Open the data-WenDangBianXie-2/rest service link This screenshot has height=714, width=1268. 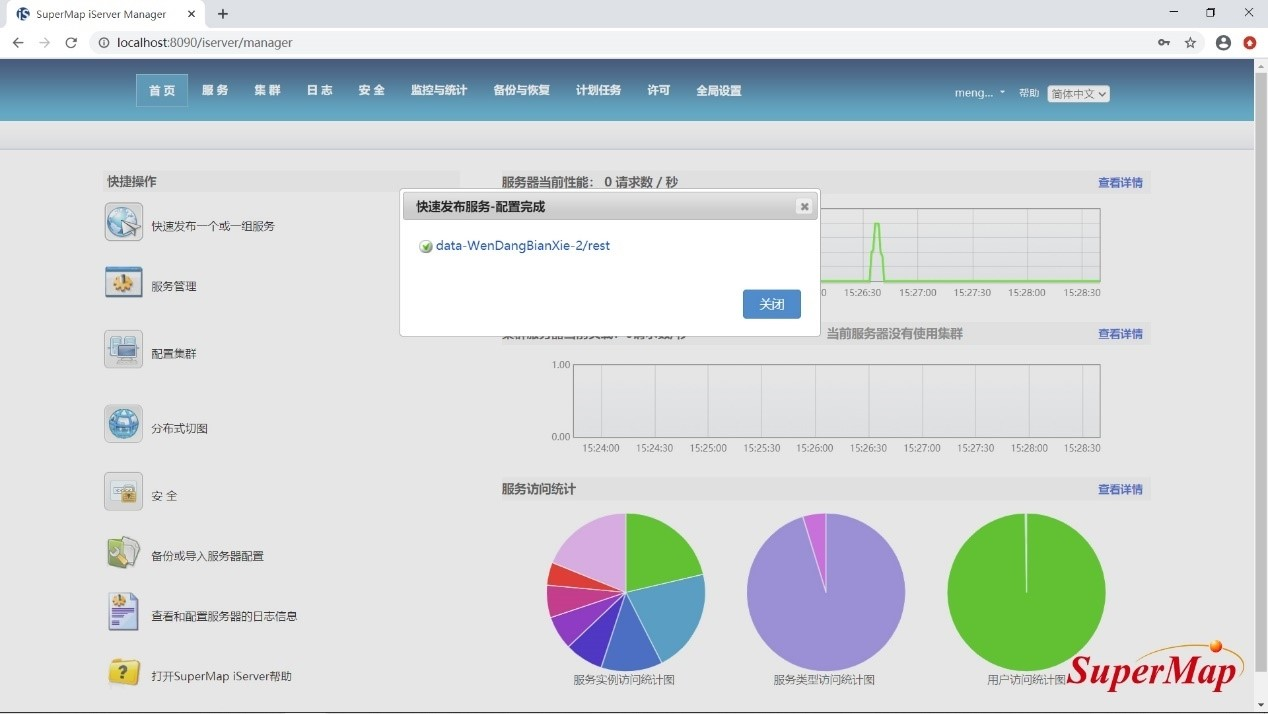pyautogui.click(x=522, y=246)
